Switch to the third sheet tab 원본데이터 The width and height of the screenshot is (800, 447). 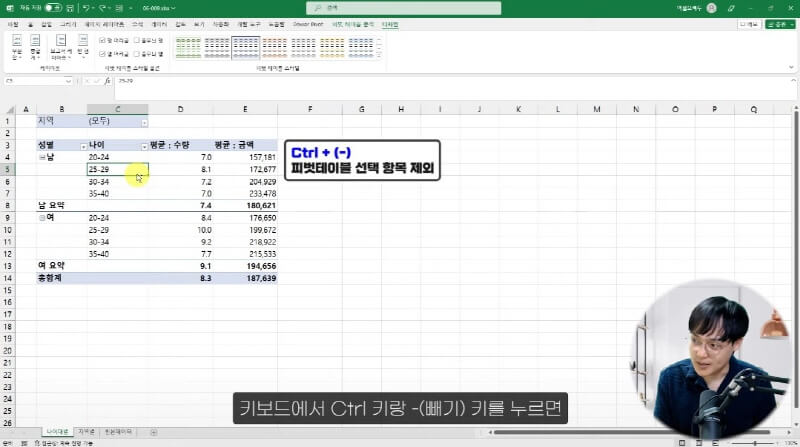[118, 432]
